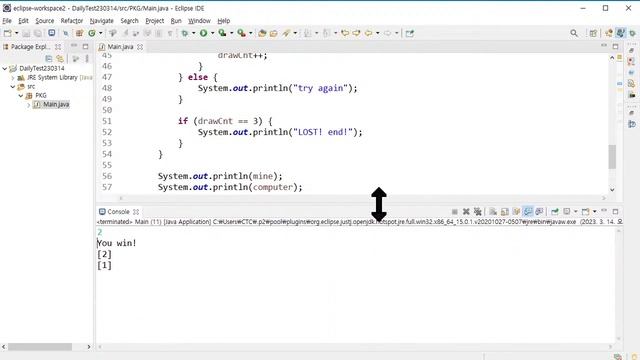Open the External Tools dropdown arrow
640x360 pixels.
pos(251,33)
